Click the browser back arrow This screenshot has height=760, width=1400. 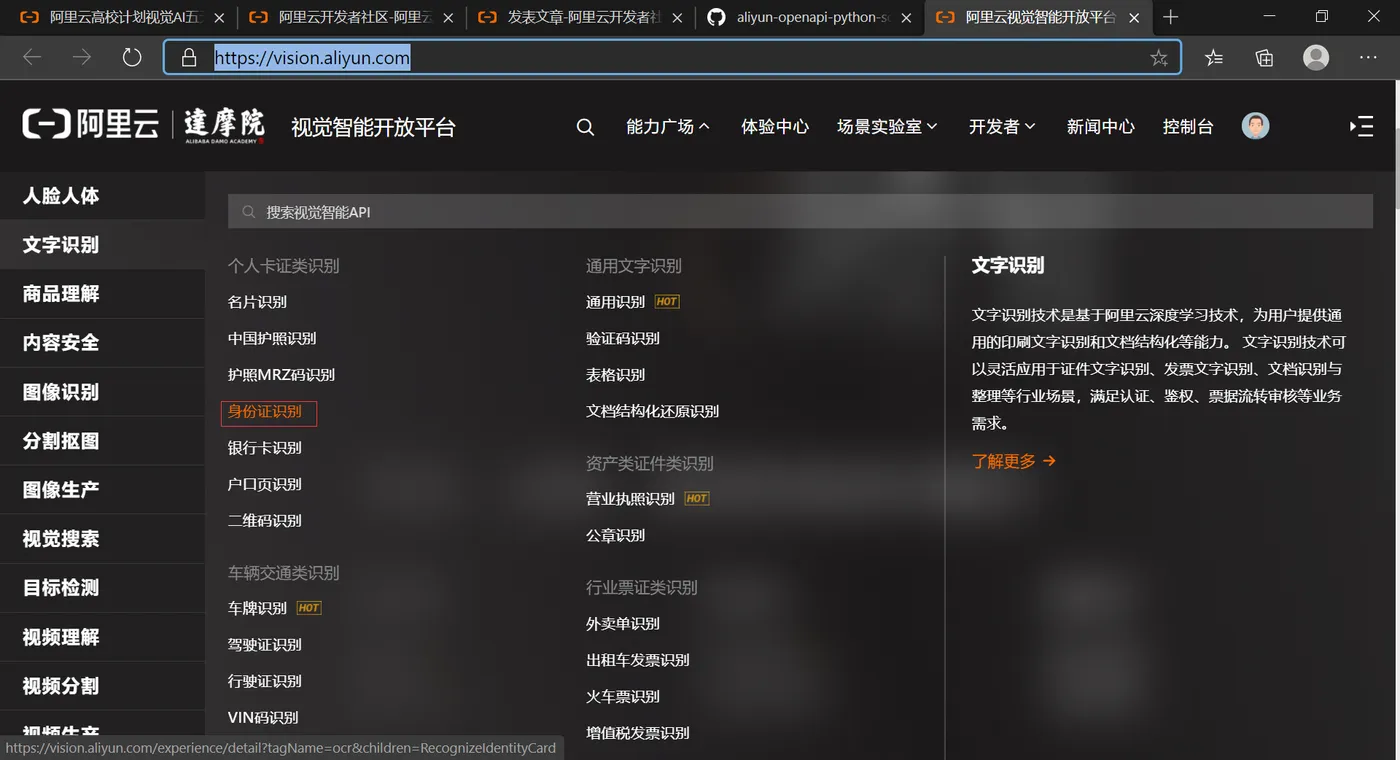coord(32,58)
